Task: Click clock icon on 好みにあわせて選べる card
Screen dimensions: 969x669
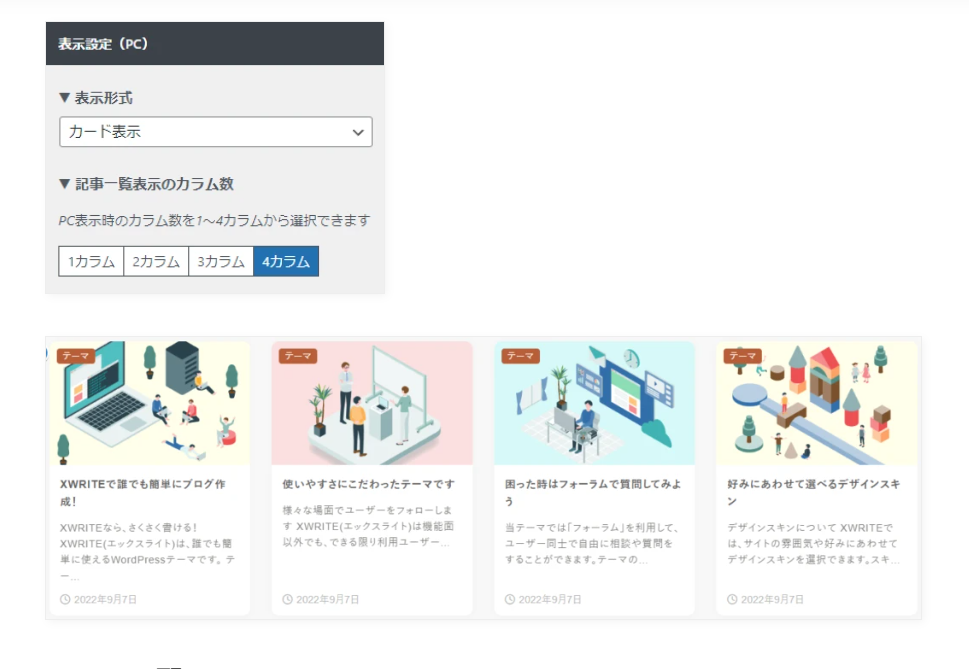Action: 732,599
